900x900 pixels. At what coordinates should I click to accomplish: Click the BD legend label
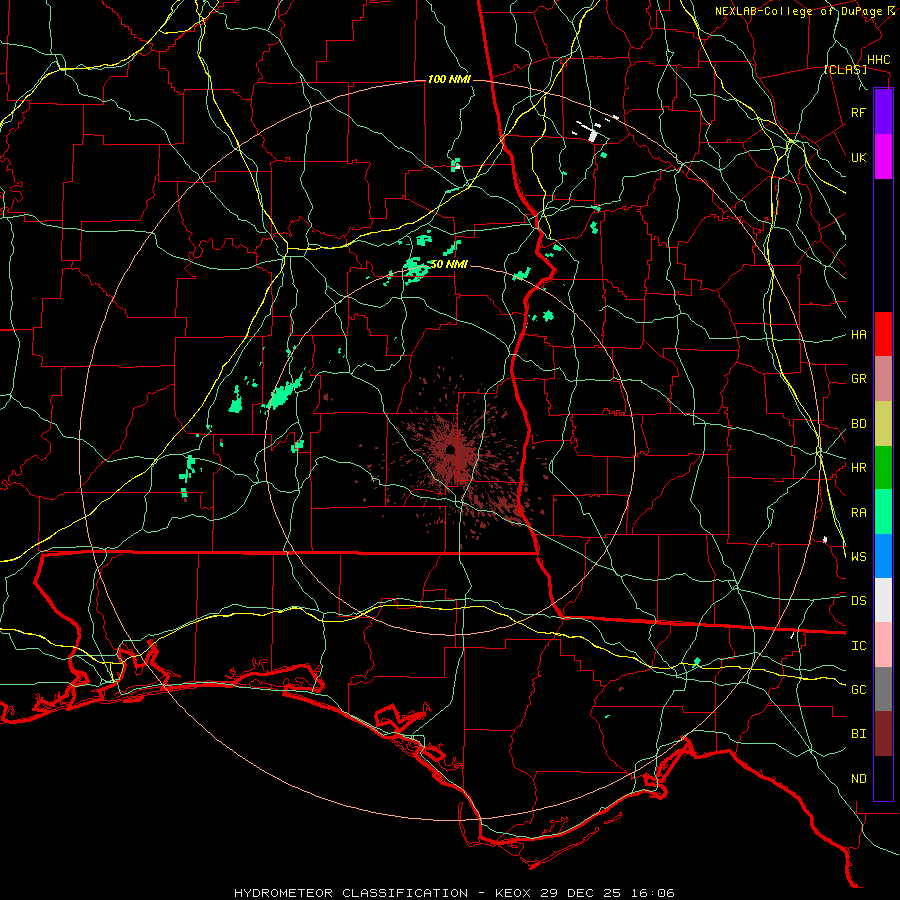(858, 424)
